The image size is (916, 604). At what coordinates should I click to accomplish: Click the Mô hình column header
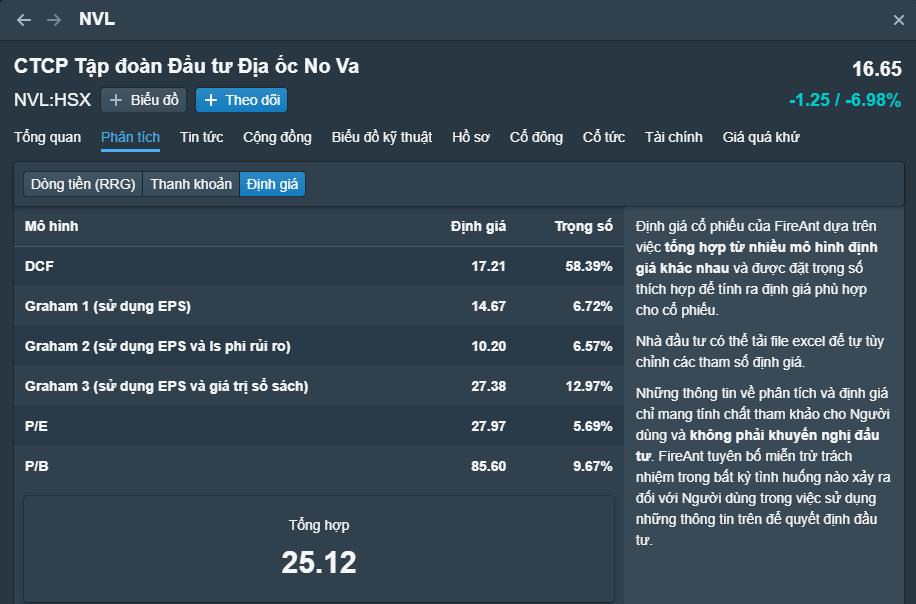[x=51, y=226]
